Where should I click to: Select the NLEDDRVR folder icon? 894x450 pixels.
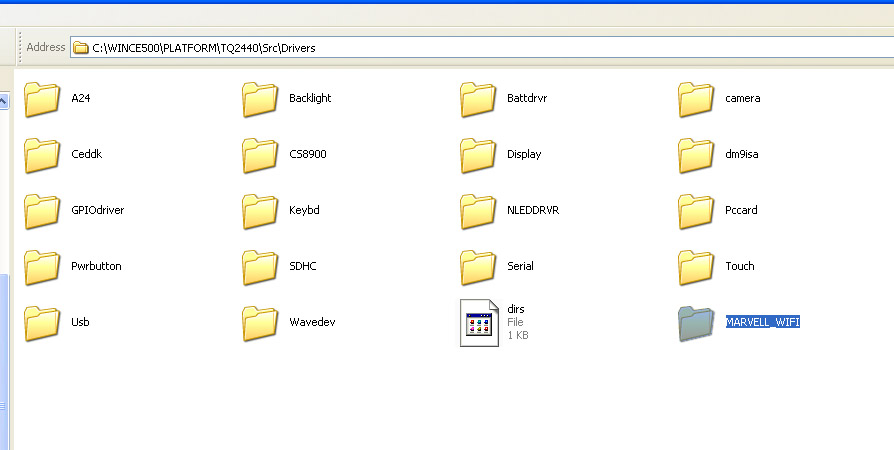point(478,210)
